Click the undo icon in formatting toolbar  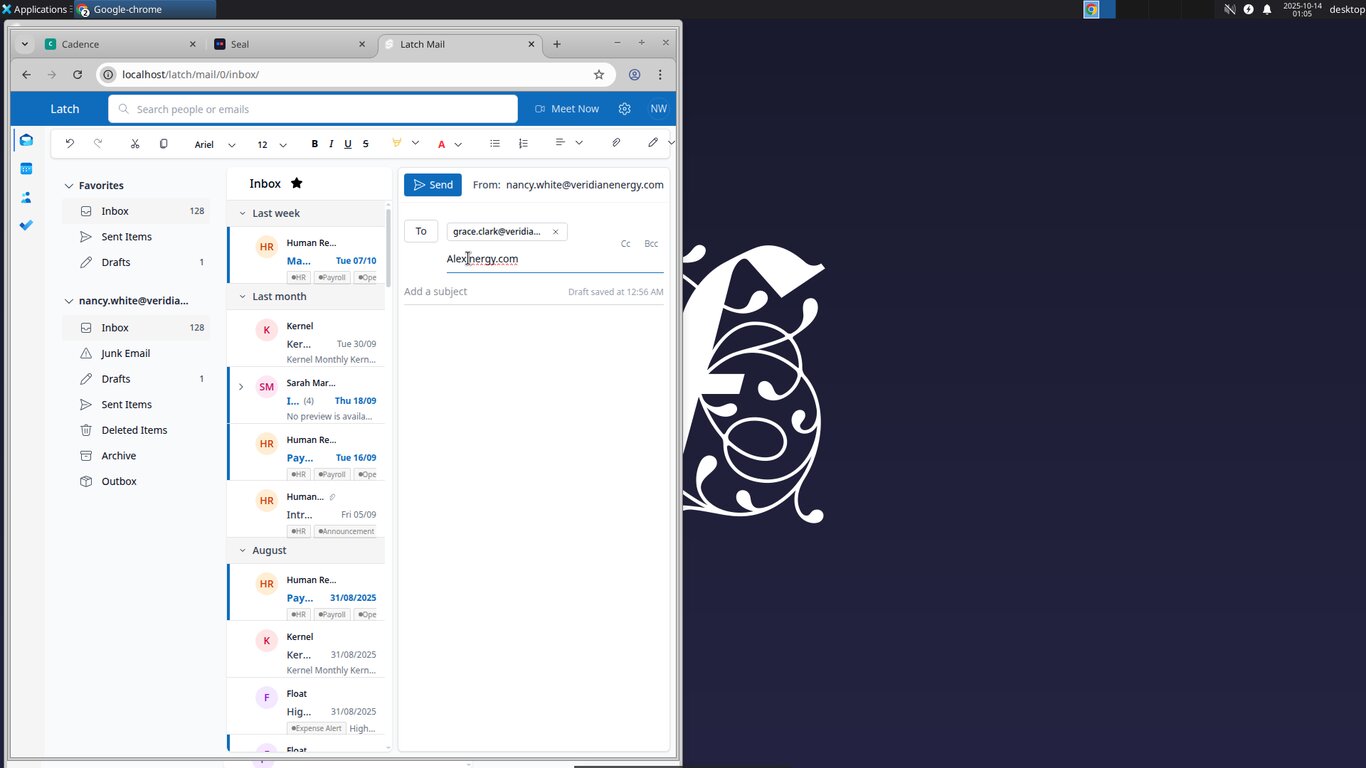[x=70, y=144]
